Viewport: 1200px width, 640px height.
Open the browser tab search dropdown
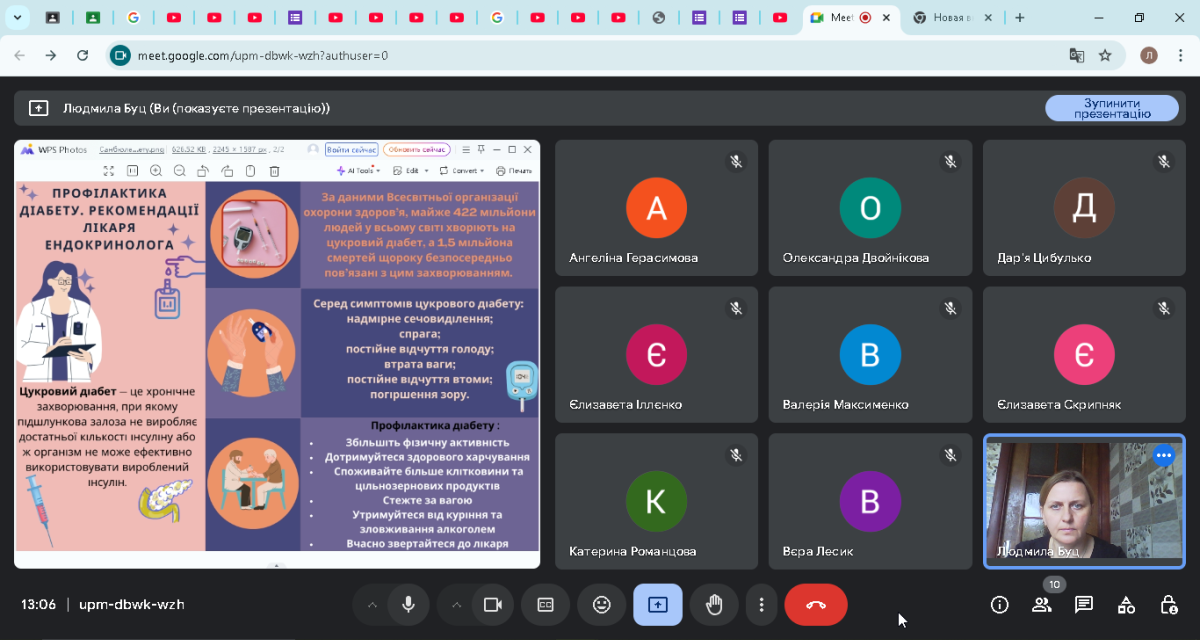click(x=17, y=17)
